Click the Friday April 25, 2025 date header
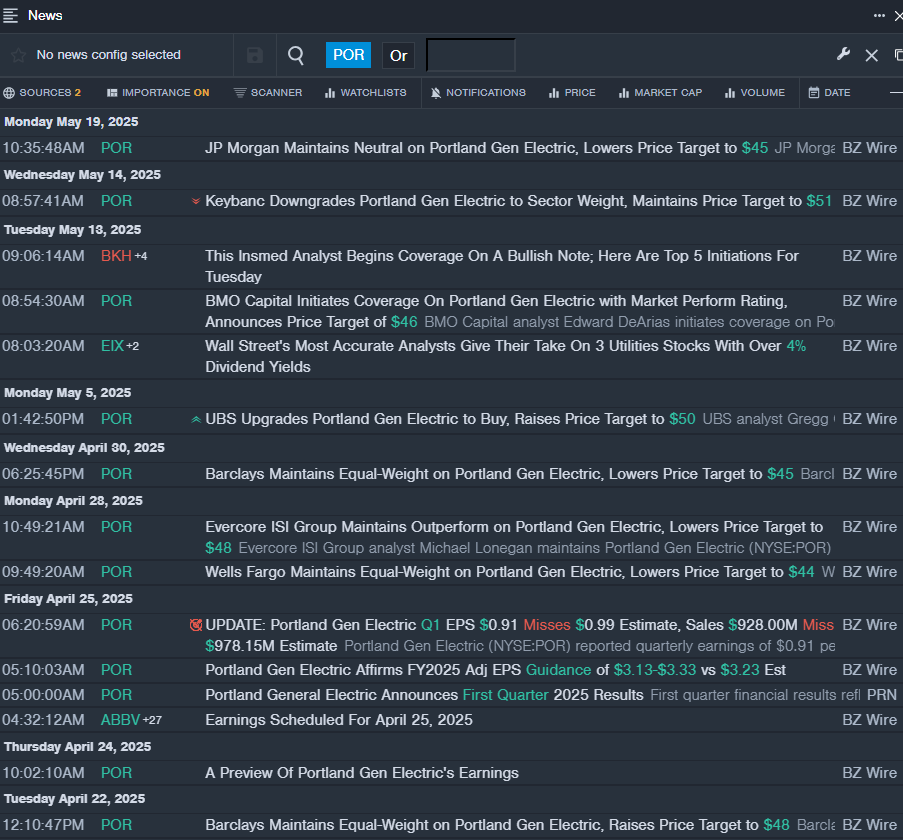Viewport: 903px width, 840px height. (69, 599)
